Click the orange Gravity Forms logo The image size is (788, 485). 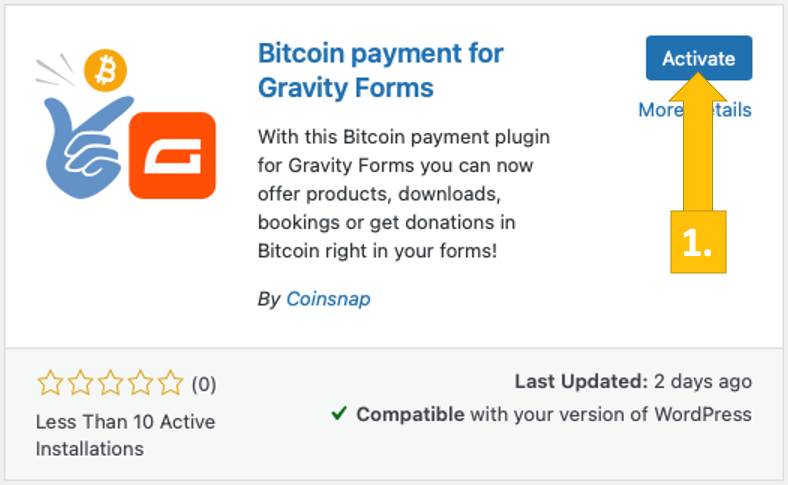tap(172, 155)
